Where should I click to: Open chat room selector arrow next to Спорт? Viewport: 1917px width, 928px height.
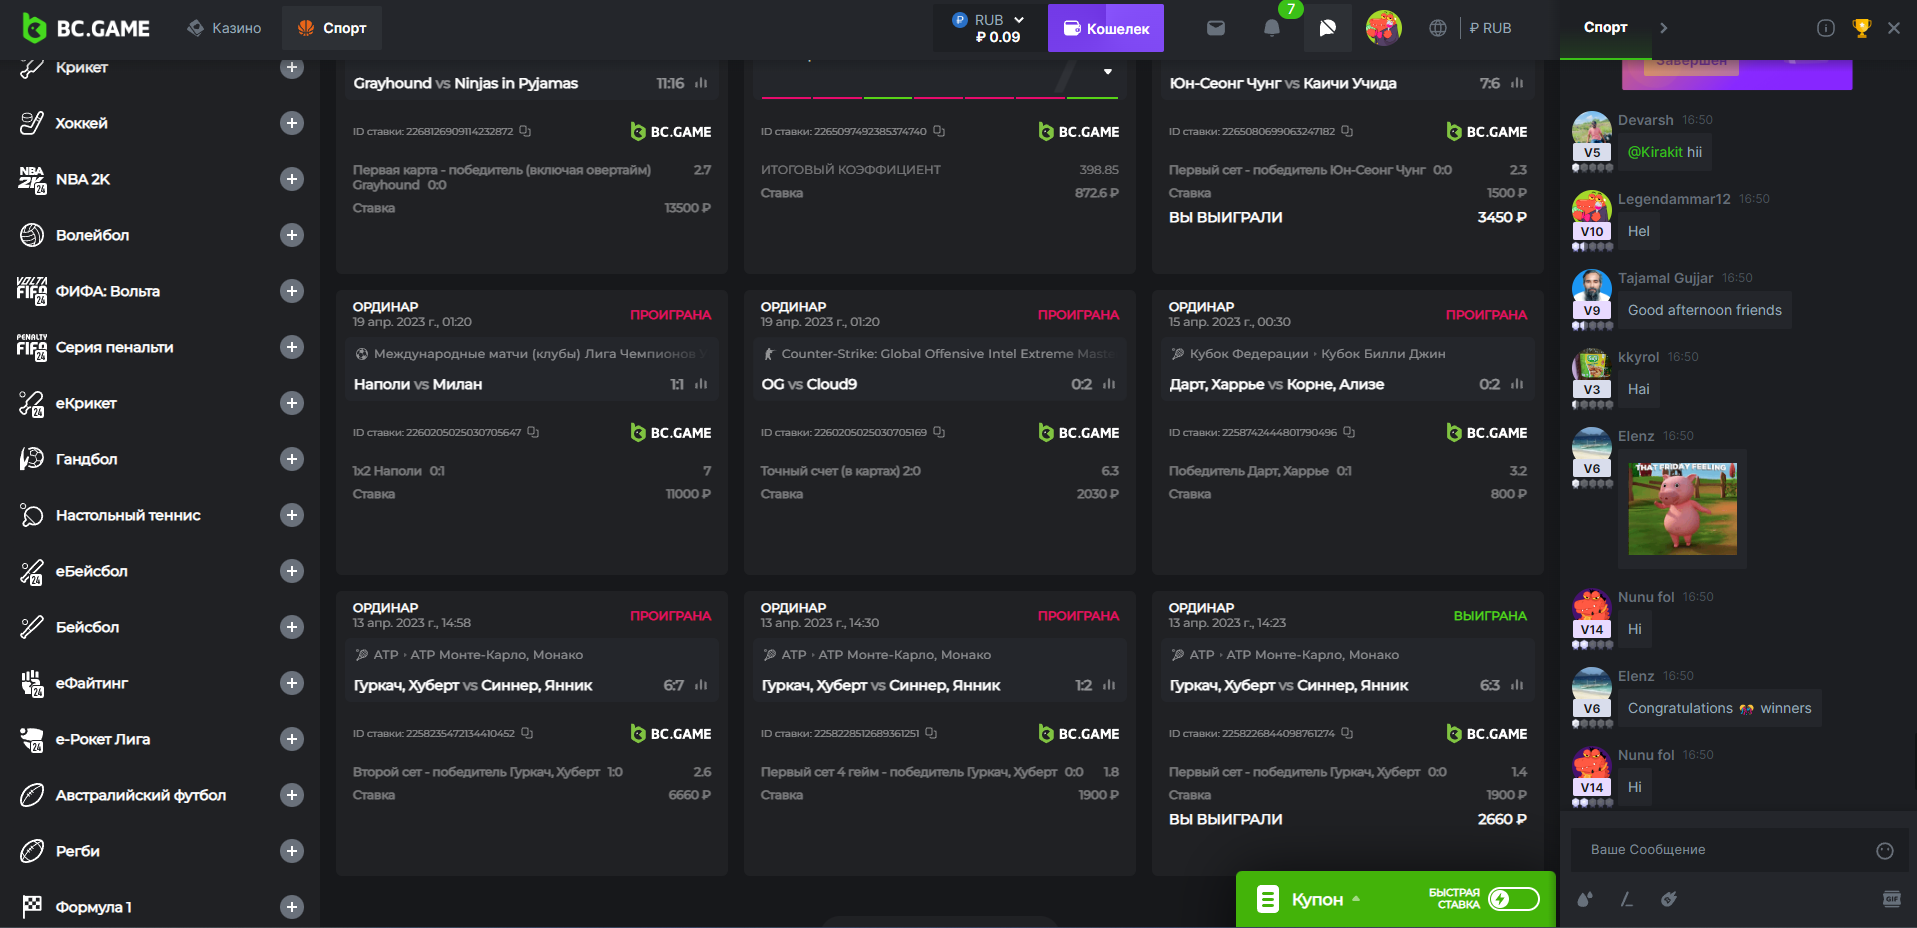pyautogui.click(x=1664, y=28)
